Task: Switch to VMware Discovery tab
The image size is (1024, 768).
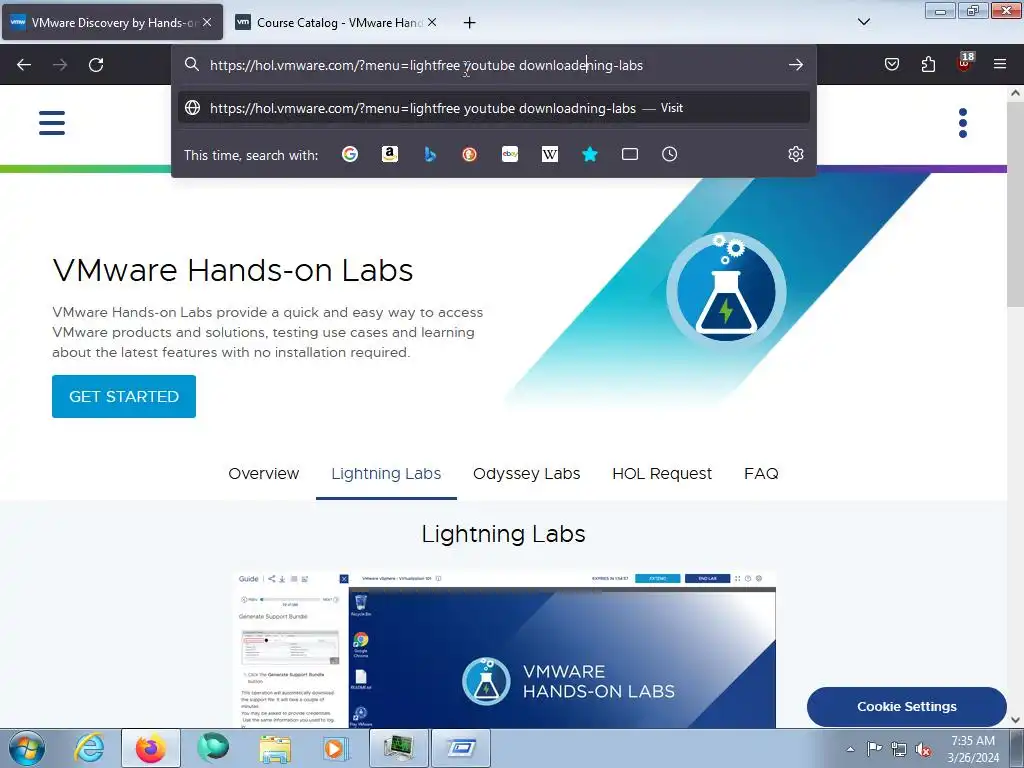Action: [112, 22]
